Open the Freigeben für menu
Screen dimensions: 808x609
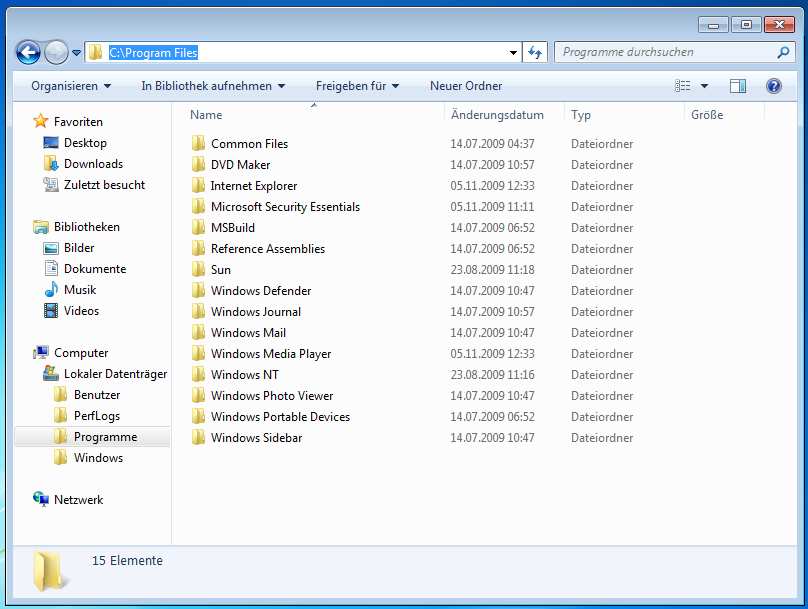[x=357, y=86]
